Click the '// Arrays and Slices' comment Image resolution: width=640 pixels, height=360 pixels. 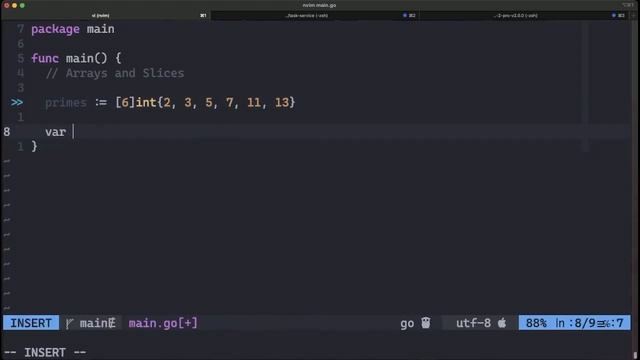[x=115, y=73]
